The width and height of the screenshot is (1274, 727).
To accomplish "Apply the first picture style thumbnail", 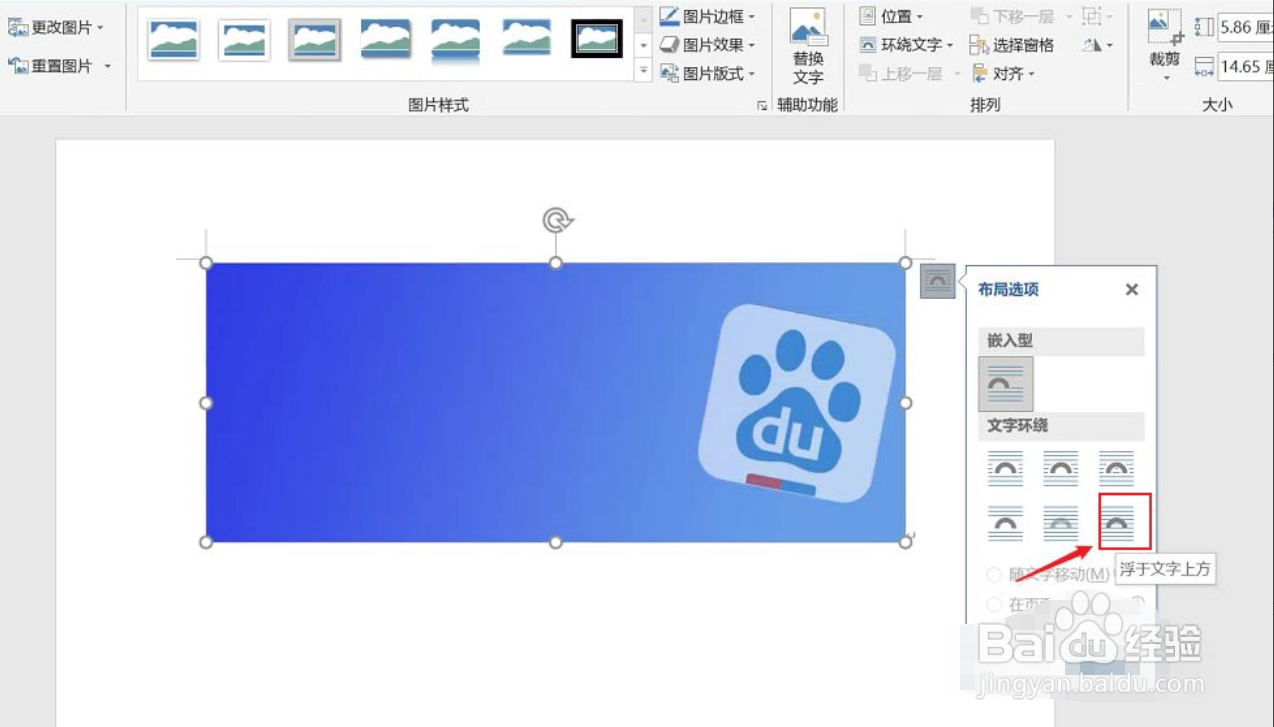I will [x=173, y=40].
